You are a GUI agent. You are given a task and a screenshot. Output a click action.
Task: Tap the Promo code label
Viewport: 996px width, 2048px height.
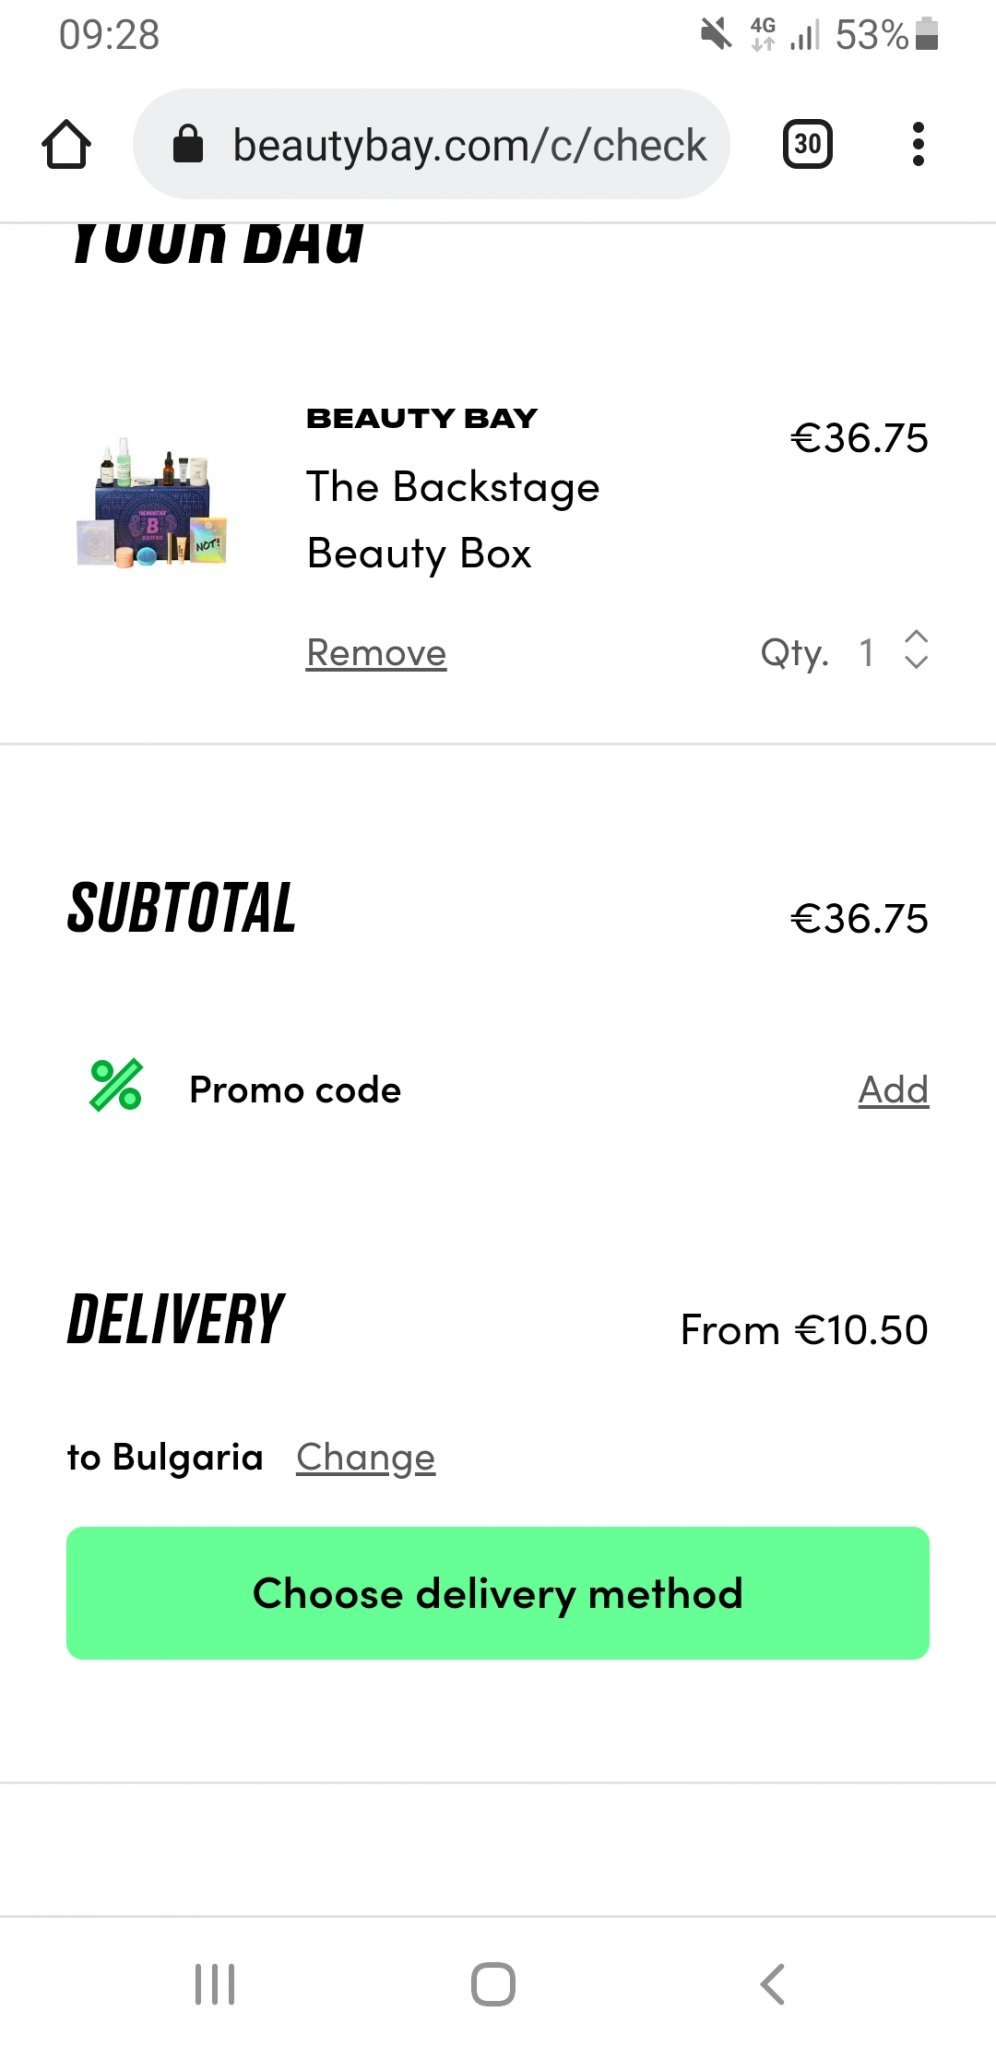295,1090
